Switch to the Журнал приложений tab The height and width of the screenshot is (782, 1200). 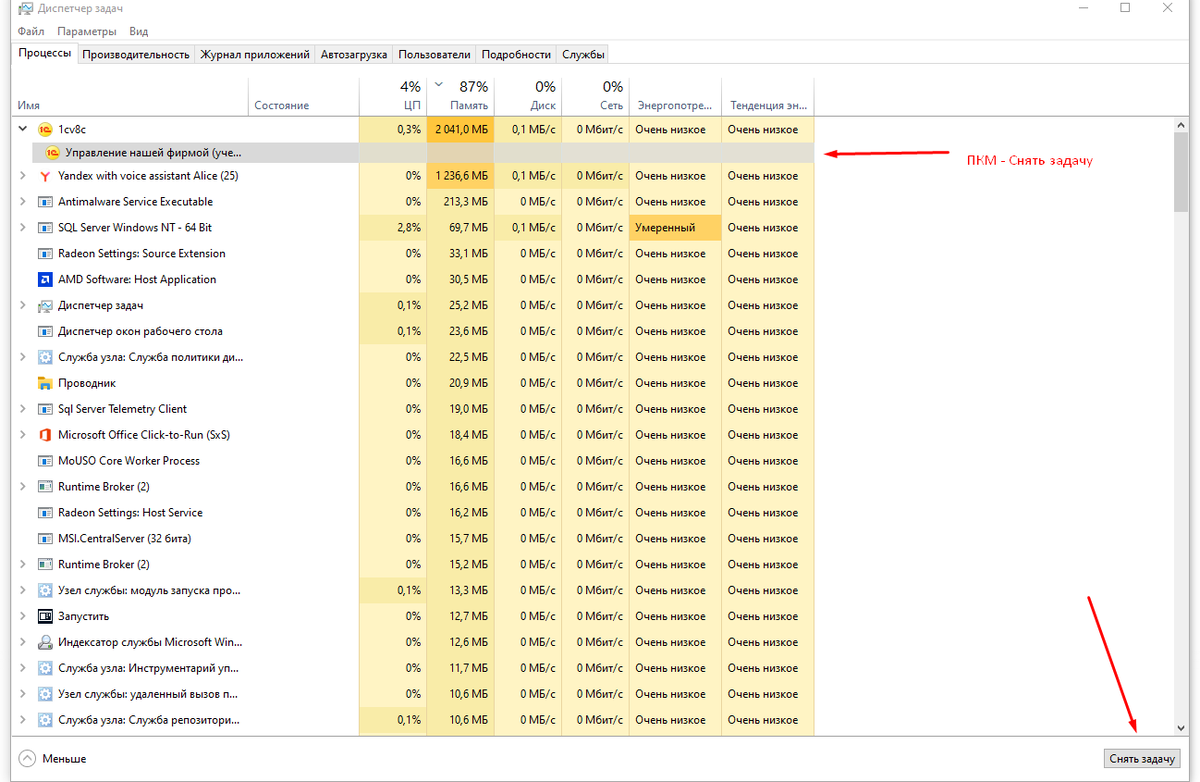coord(255,55)
